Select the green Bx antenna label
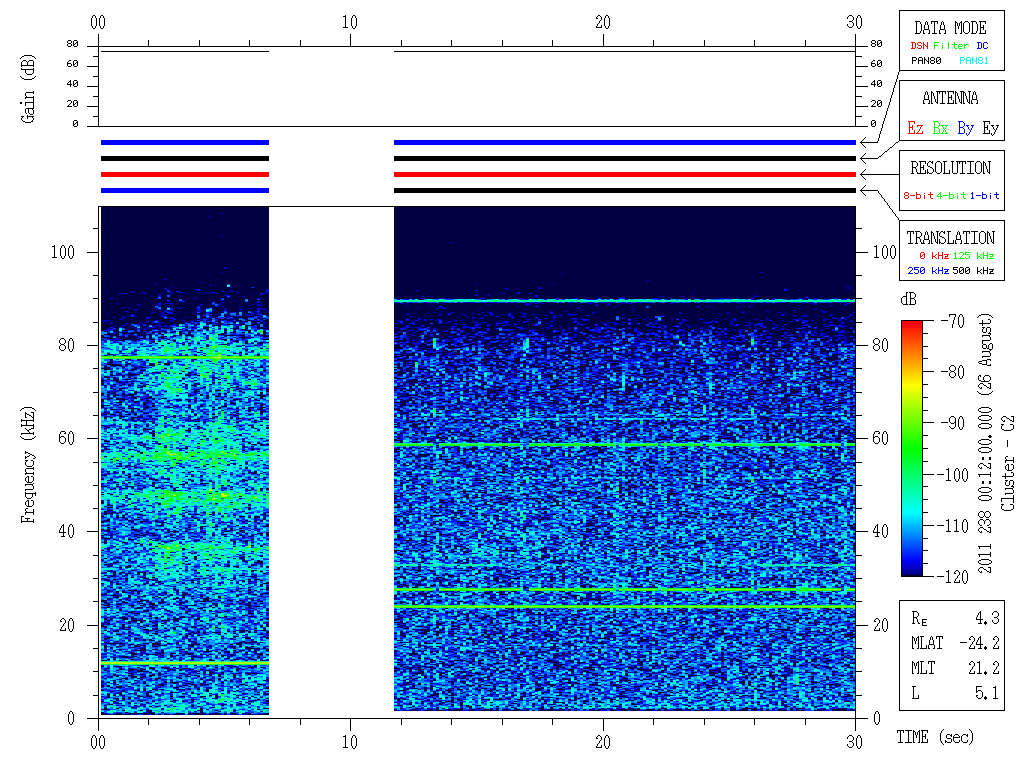Screen dimensions: 1024x768 pyautogui.click(x=940, y=128)
